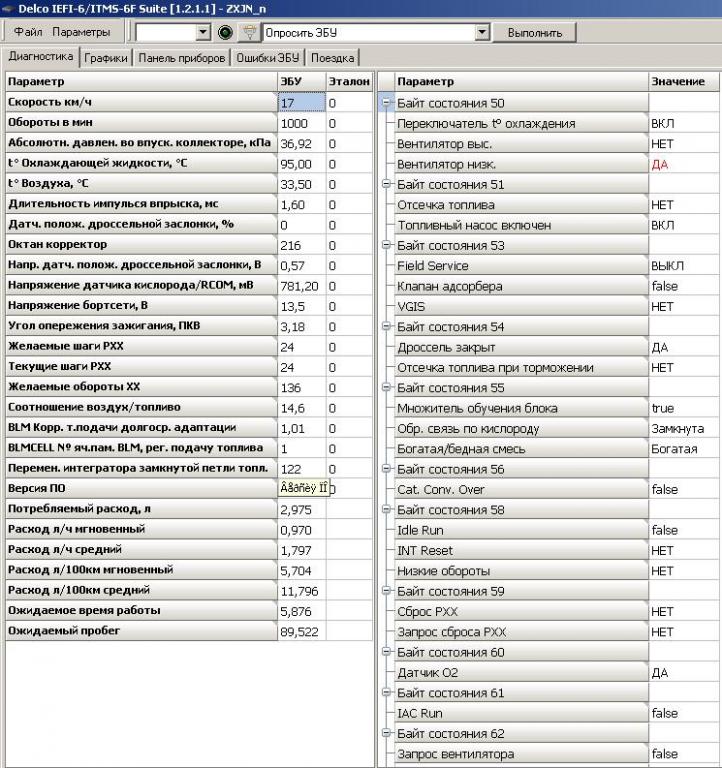Switch to the Графики tab
This screenshot has height=768, width=722.
pos(106,58)
